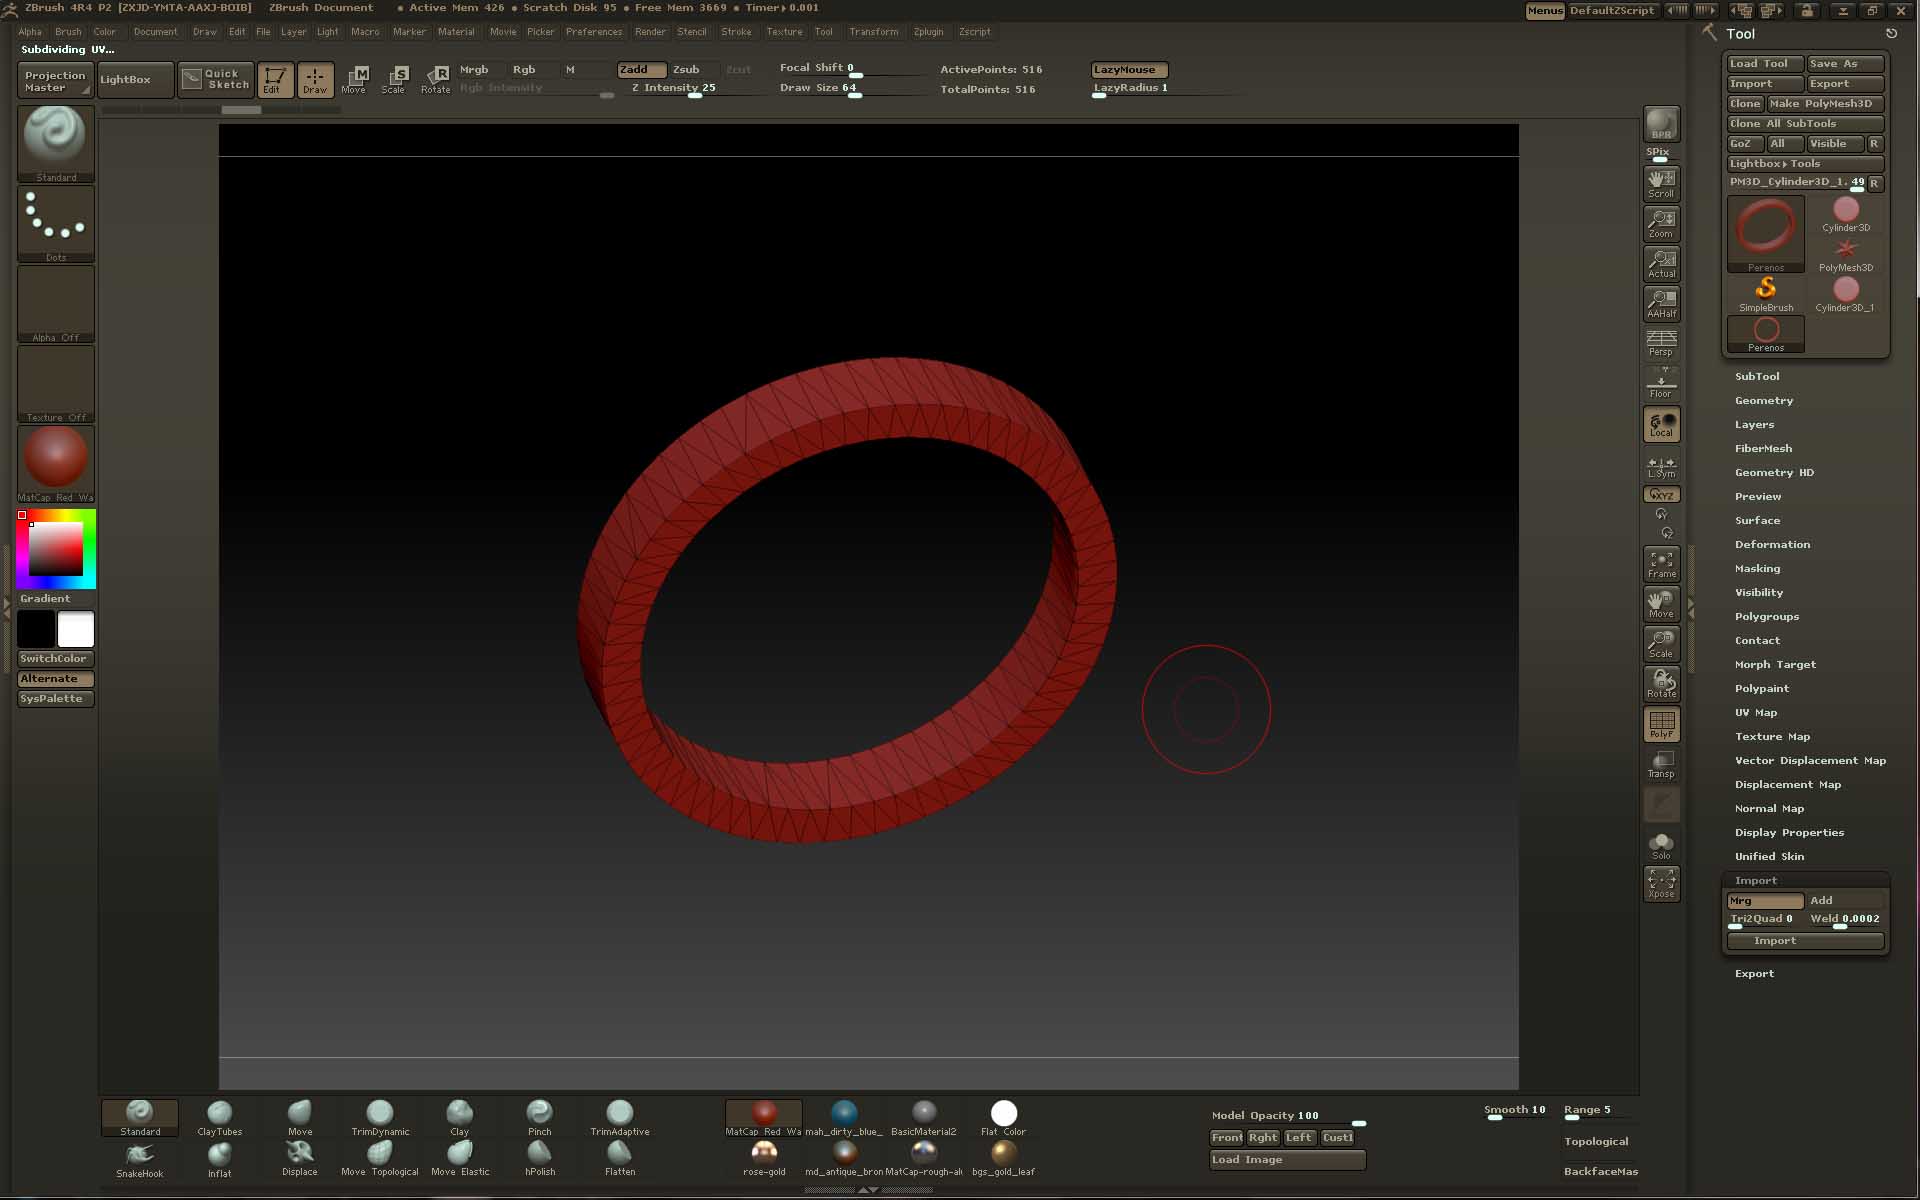Click the Rotate mode icon in top toolbar
Viewport: 1920px width, 1200px height.
click(436, 79)
